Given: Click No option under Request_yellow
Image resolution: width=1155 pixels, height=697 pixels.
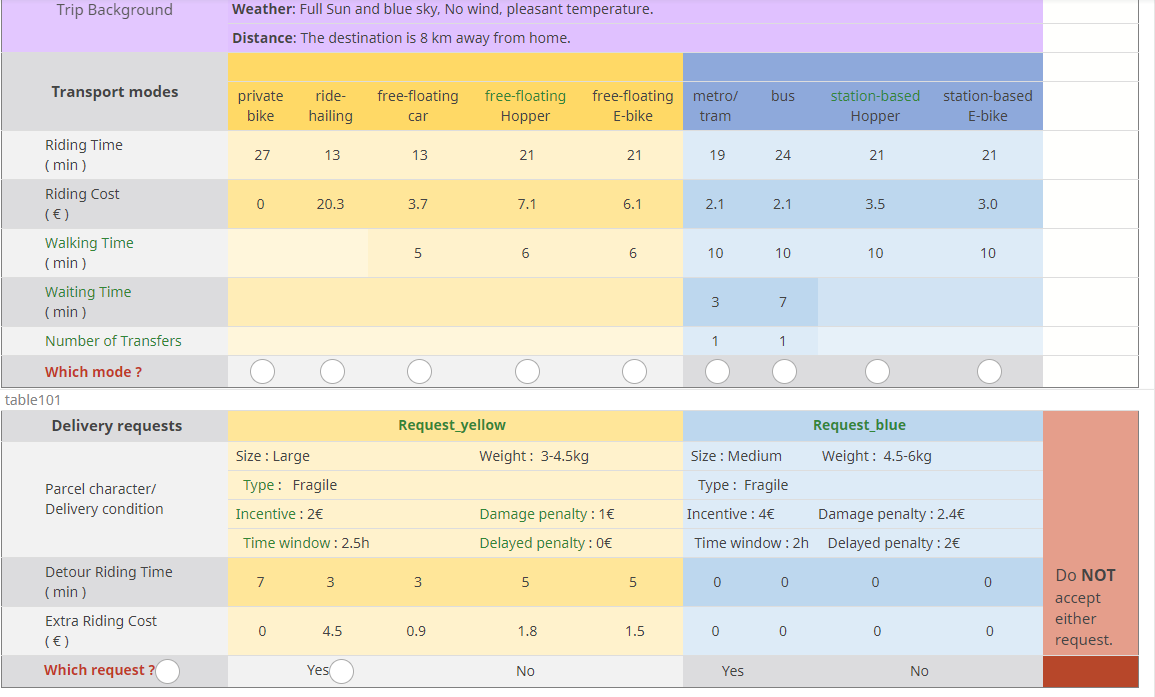Looking at the screenshot, I should pos(525,671).
